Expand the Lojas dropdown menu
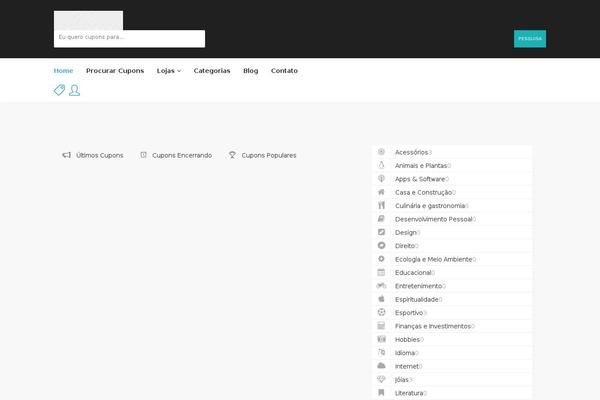 (x=169, y=71)
